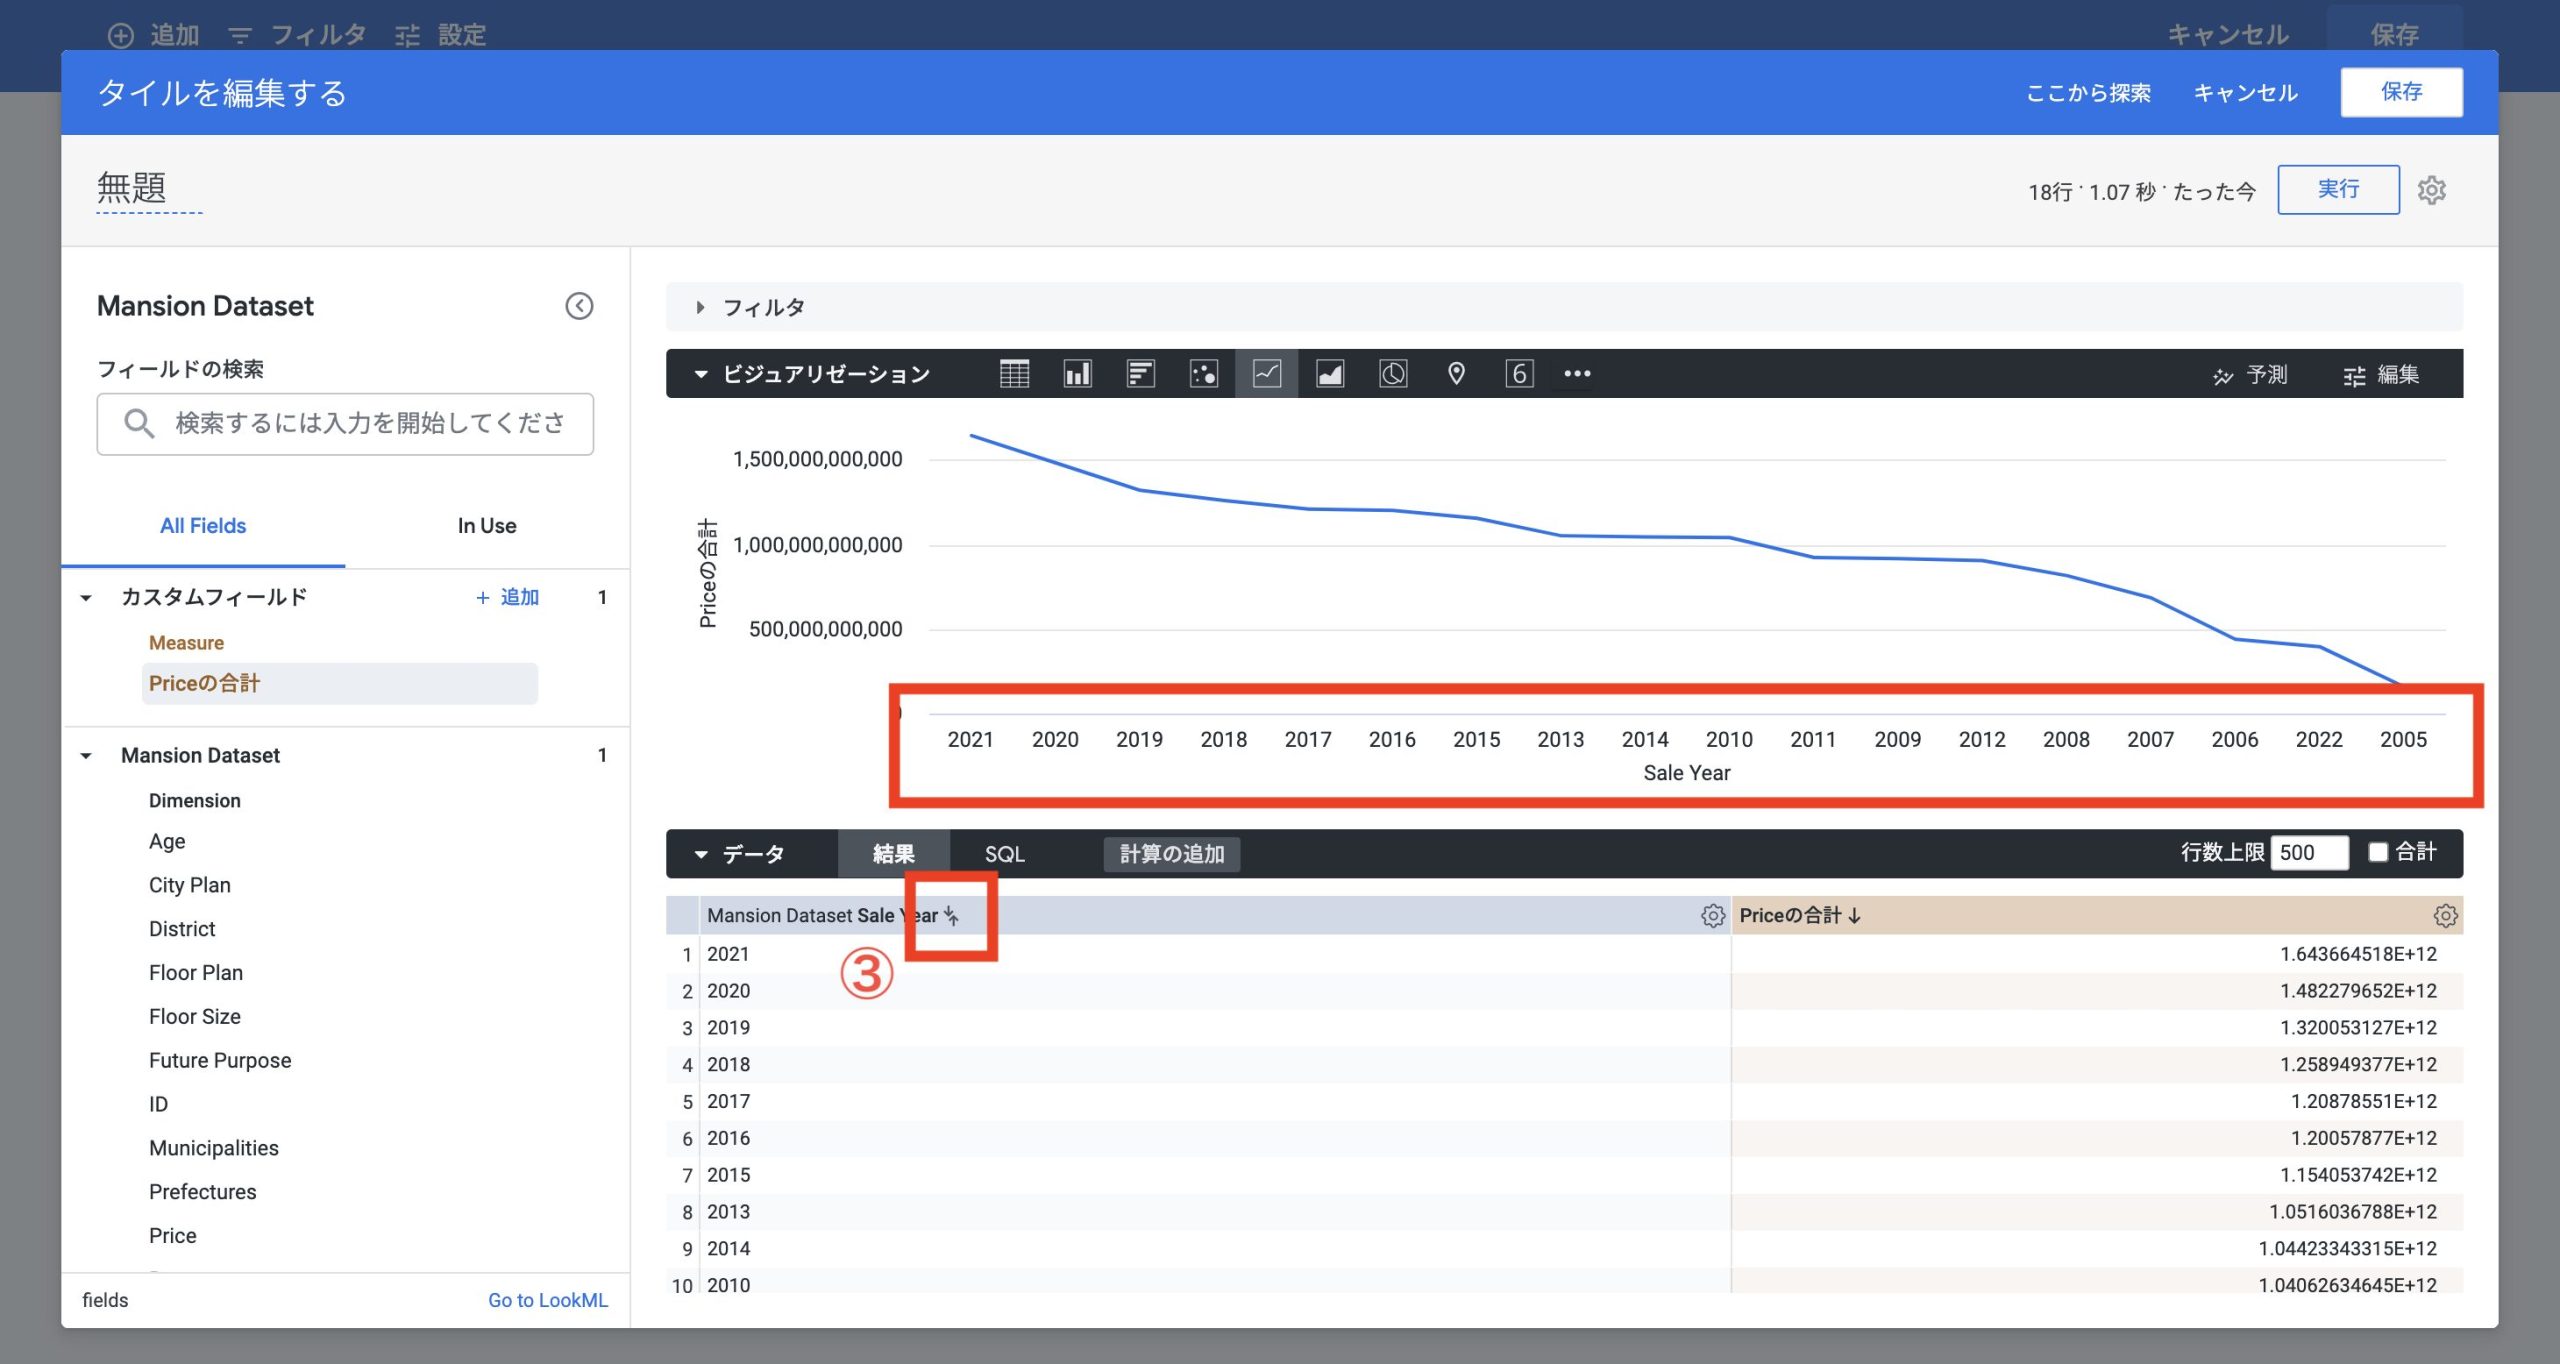The height and width of the screenshot is (1364, 2560).
Task: Click キャンセル in the tile editor header
Action: click(2245, 93)
